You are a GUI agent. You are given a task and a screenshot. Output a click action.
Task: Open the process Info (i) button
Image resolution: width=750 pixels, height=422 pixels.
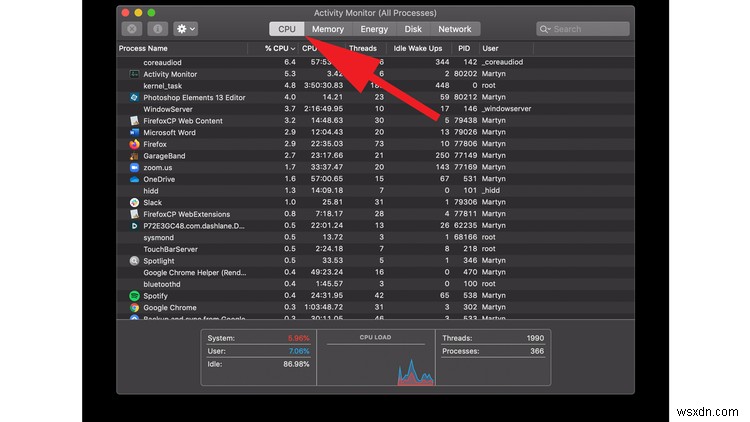click(x=157, y=29)
